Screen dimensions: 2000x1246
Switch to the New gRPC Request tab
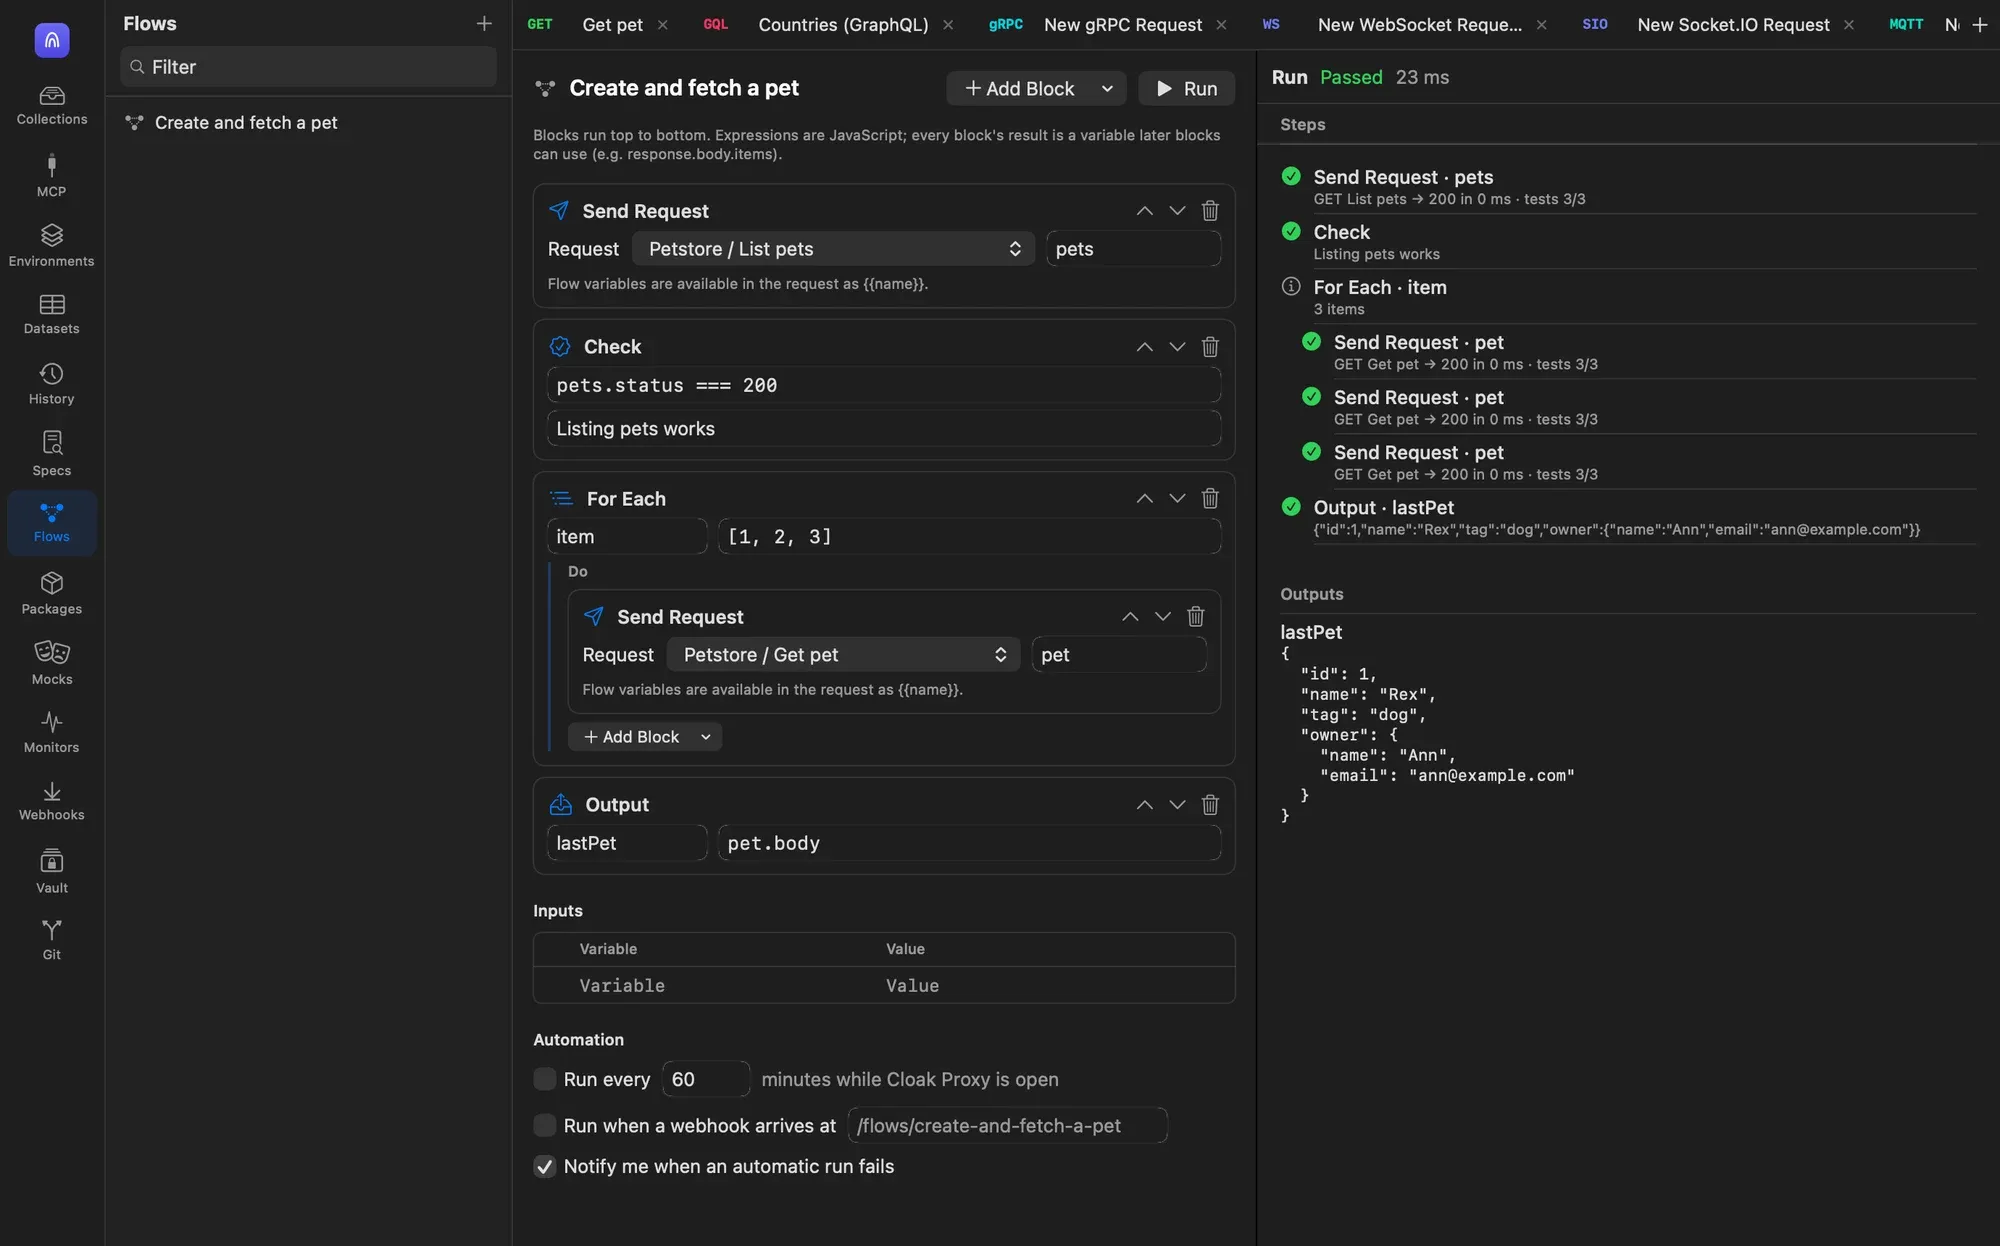1122,25
